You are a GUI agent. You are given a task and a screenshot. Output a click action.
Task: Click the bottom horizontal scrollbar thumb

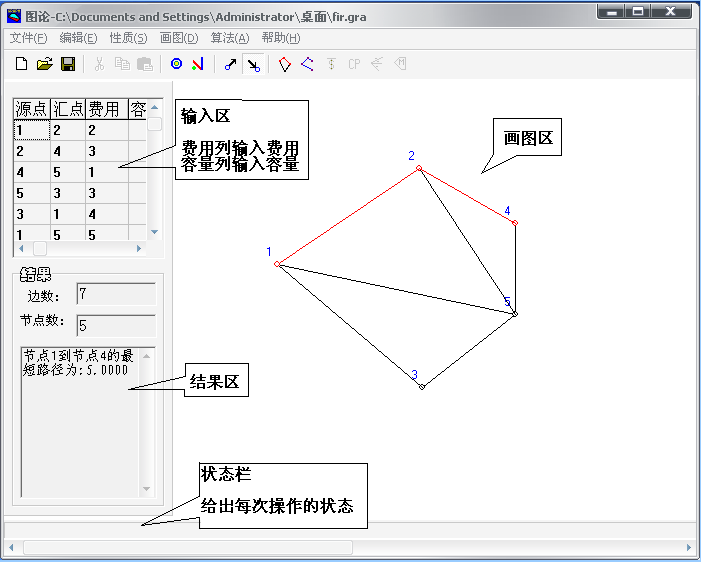pos(188,547)
